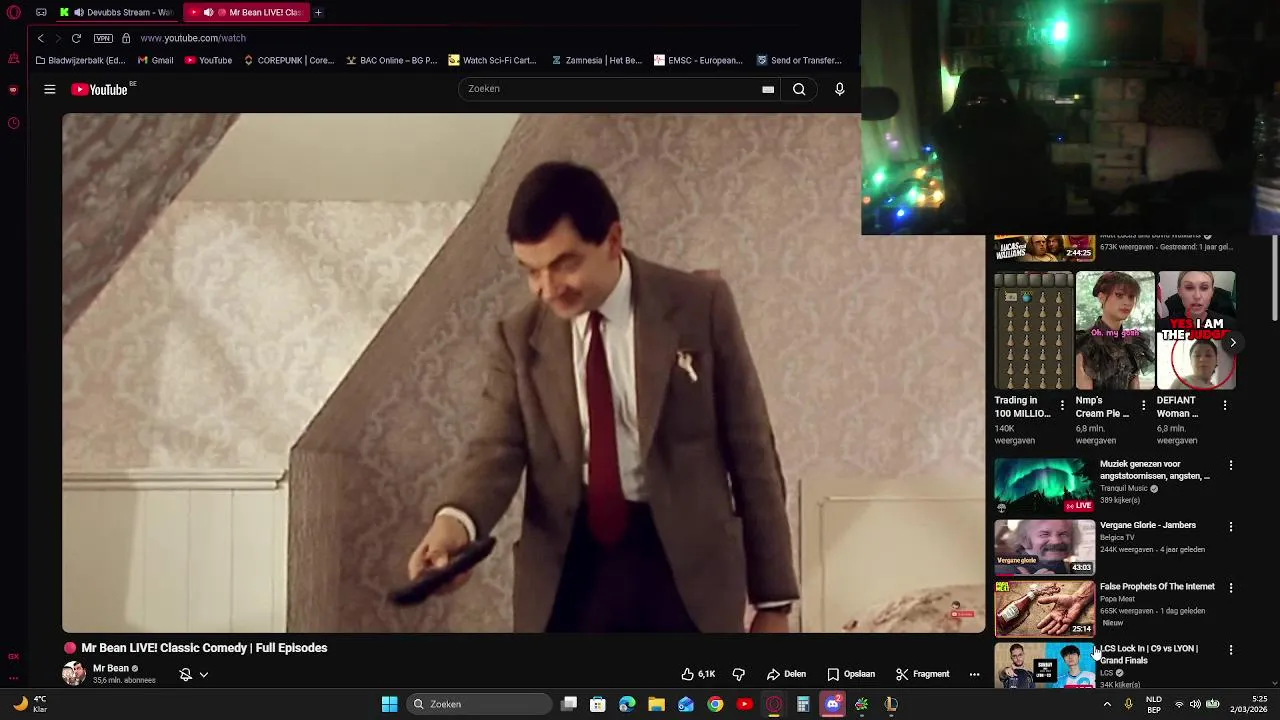Open the Nmp's Cream Pie short

tap(1115, 330)
